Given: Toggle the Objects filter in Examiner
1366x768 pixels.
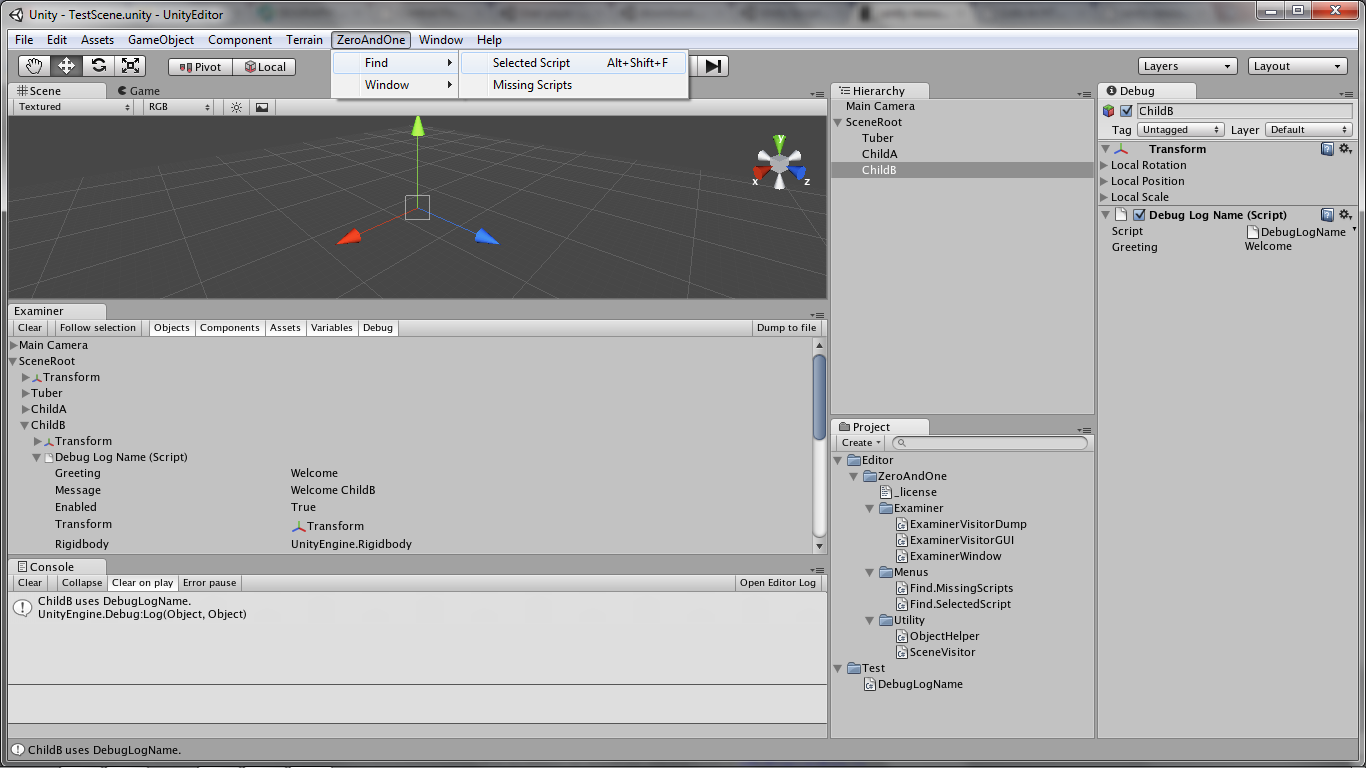Looking at the screenshot, I should 171,328.
